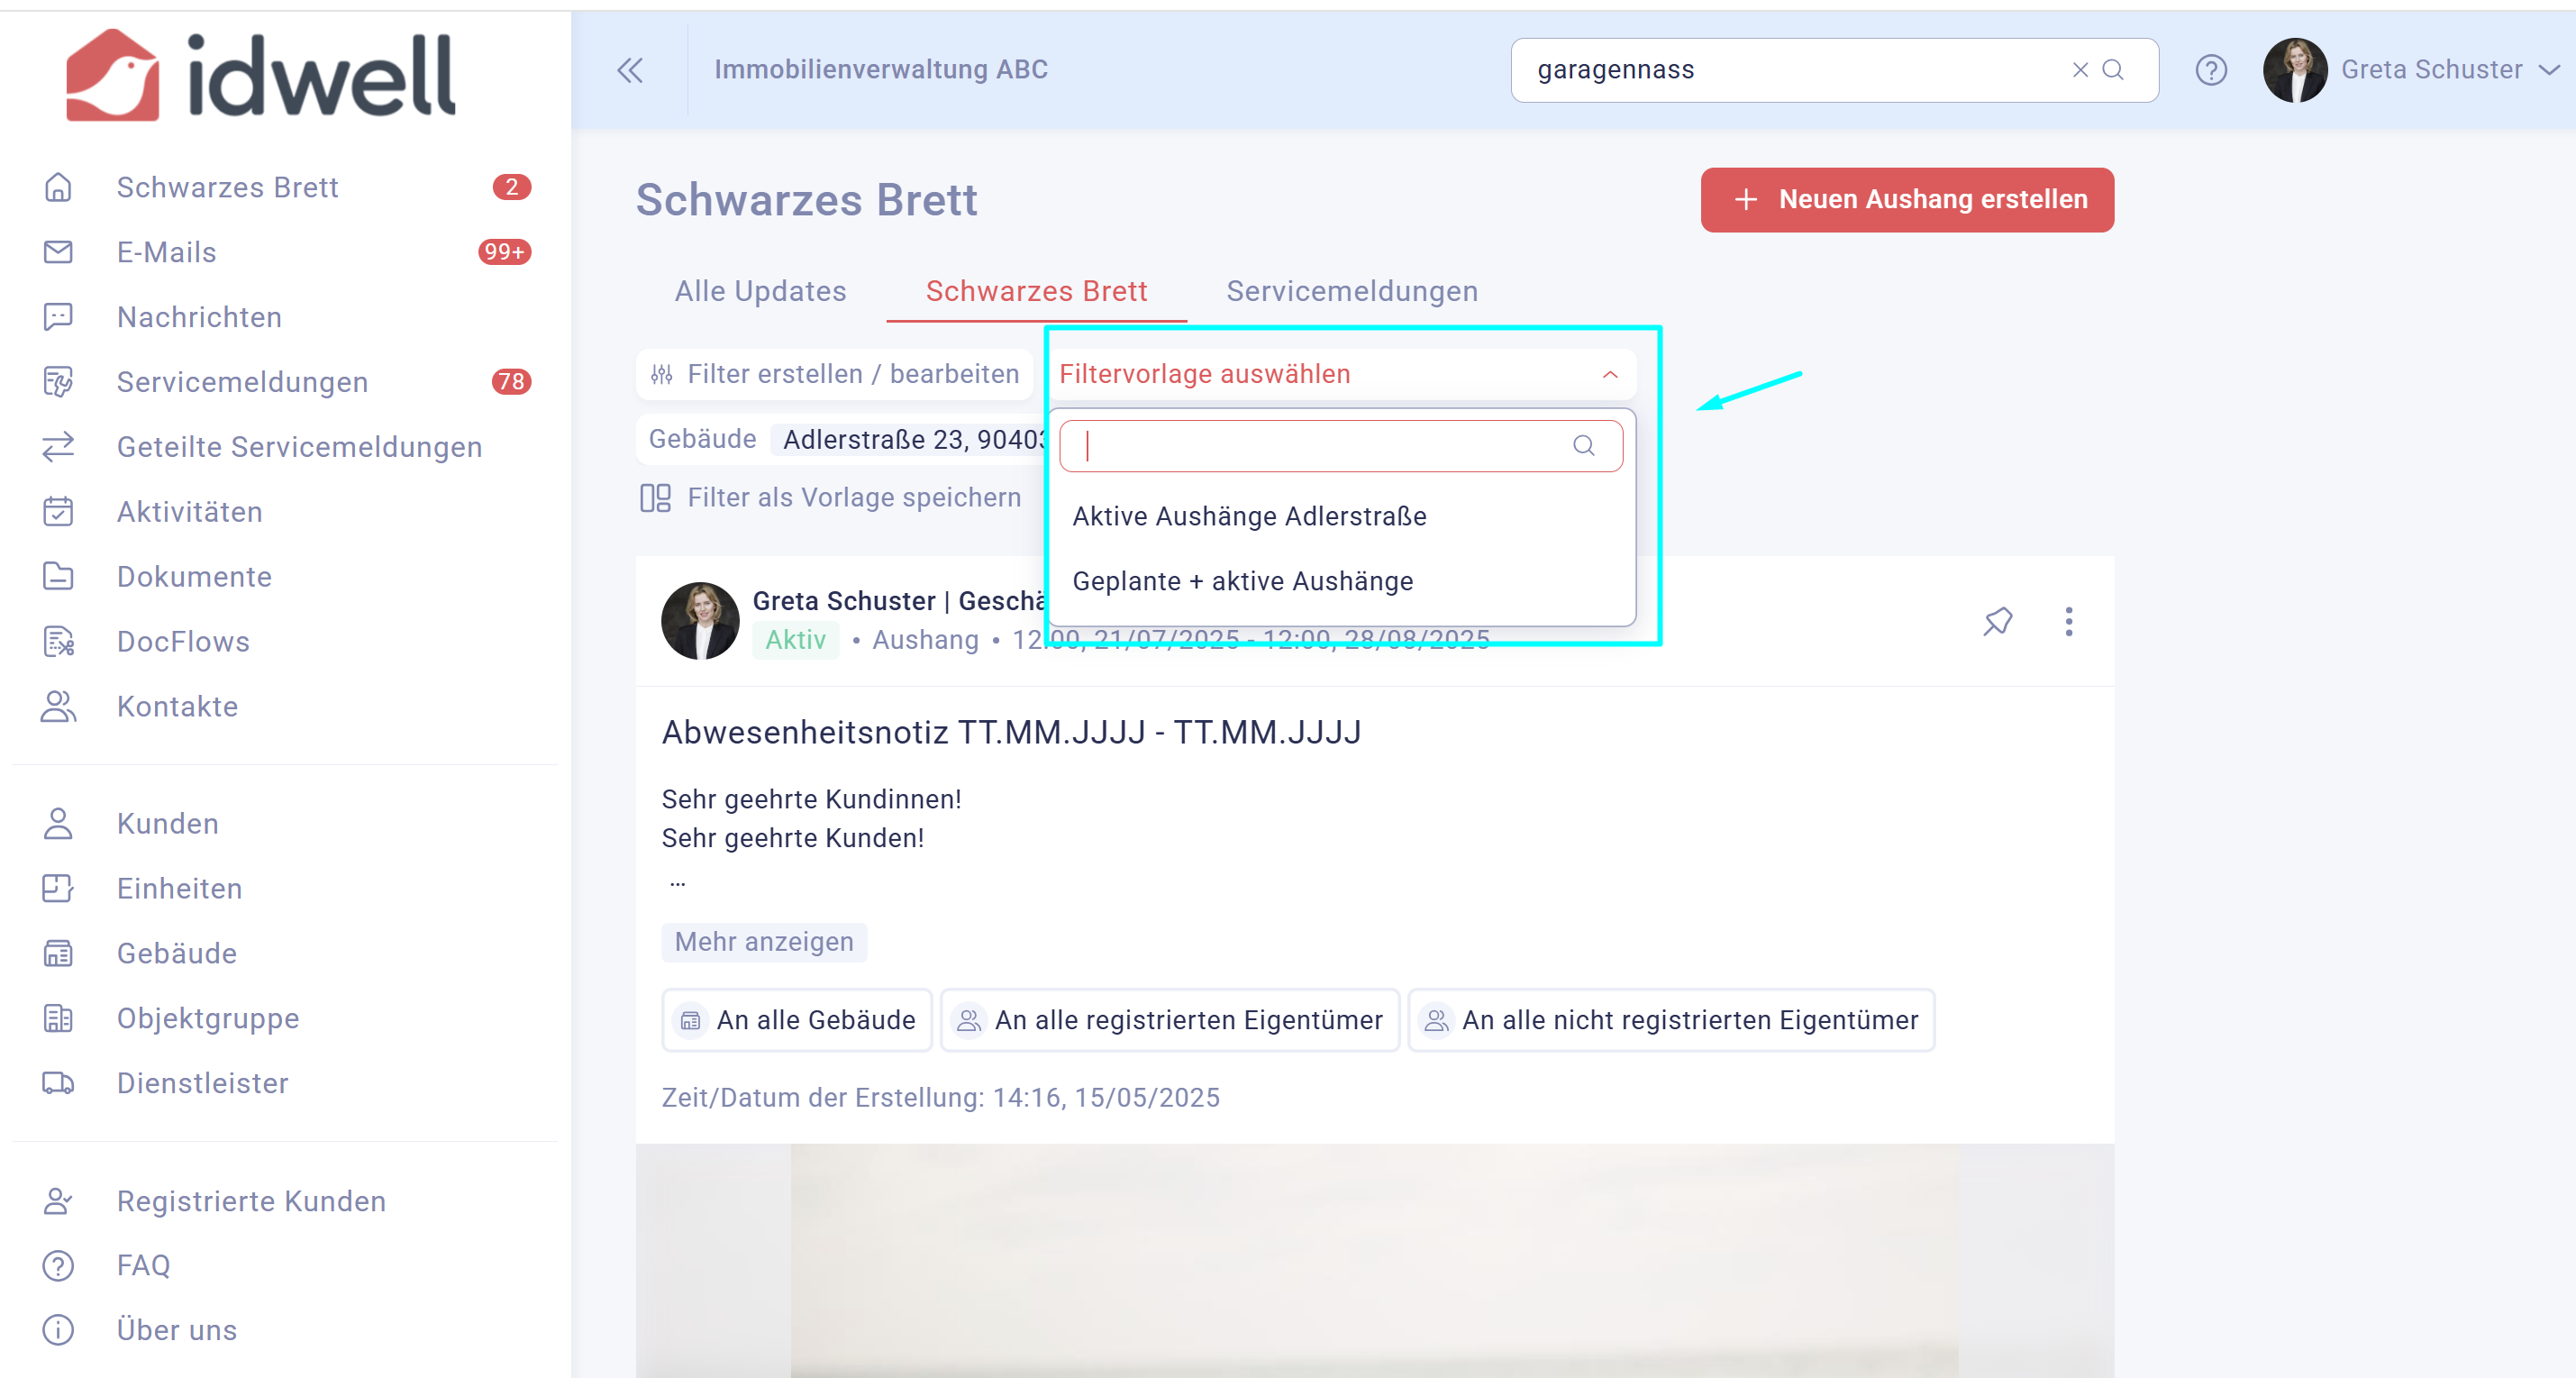
Task: Collapse the Filtervorlage auswählen dropdown
Action: coord(1609,374)
